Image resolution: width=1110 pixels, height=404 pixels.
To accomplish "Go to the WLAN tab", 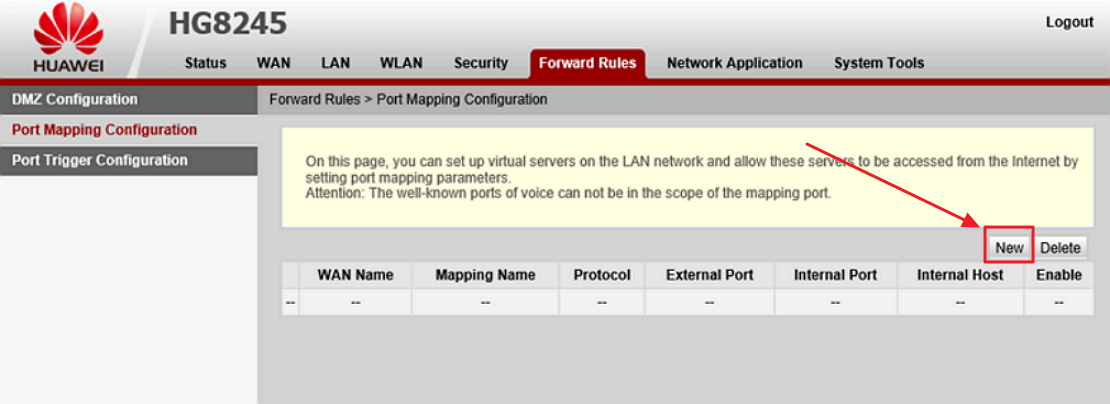I will [401, 63].
